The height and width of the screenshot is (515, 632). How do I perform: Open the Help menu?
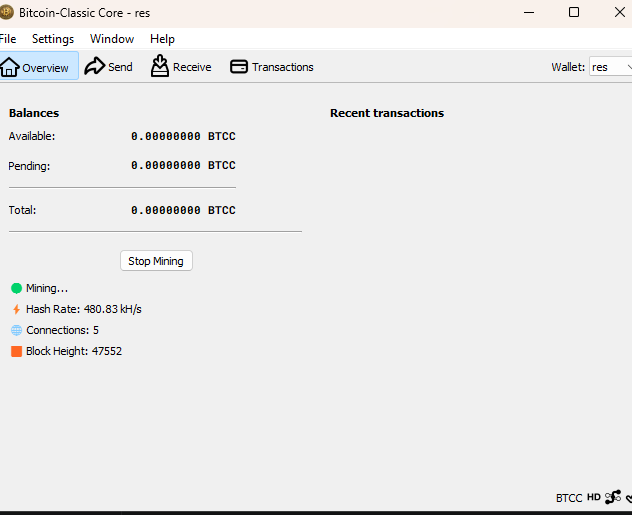162,39
